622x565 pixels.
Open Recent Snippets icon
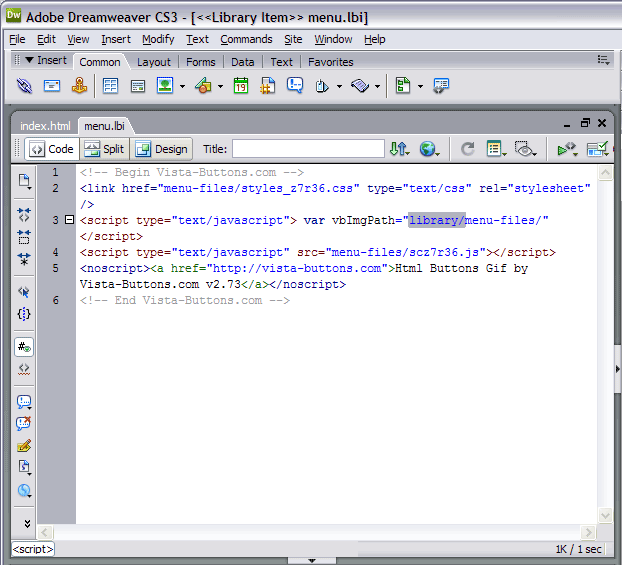24,467
